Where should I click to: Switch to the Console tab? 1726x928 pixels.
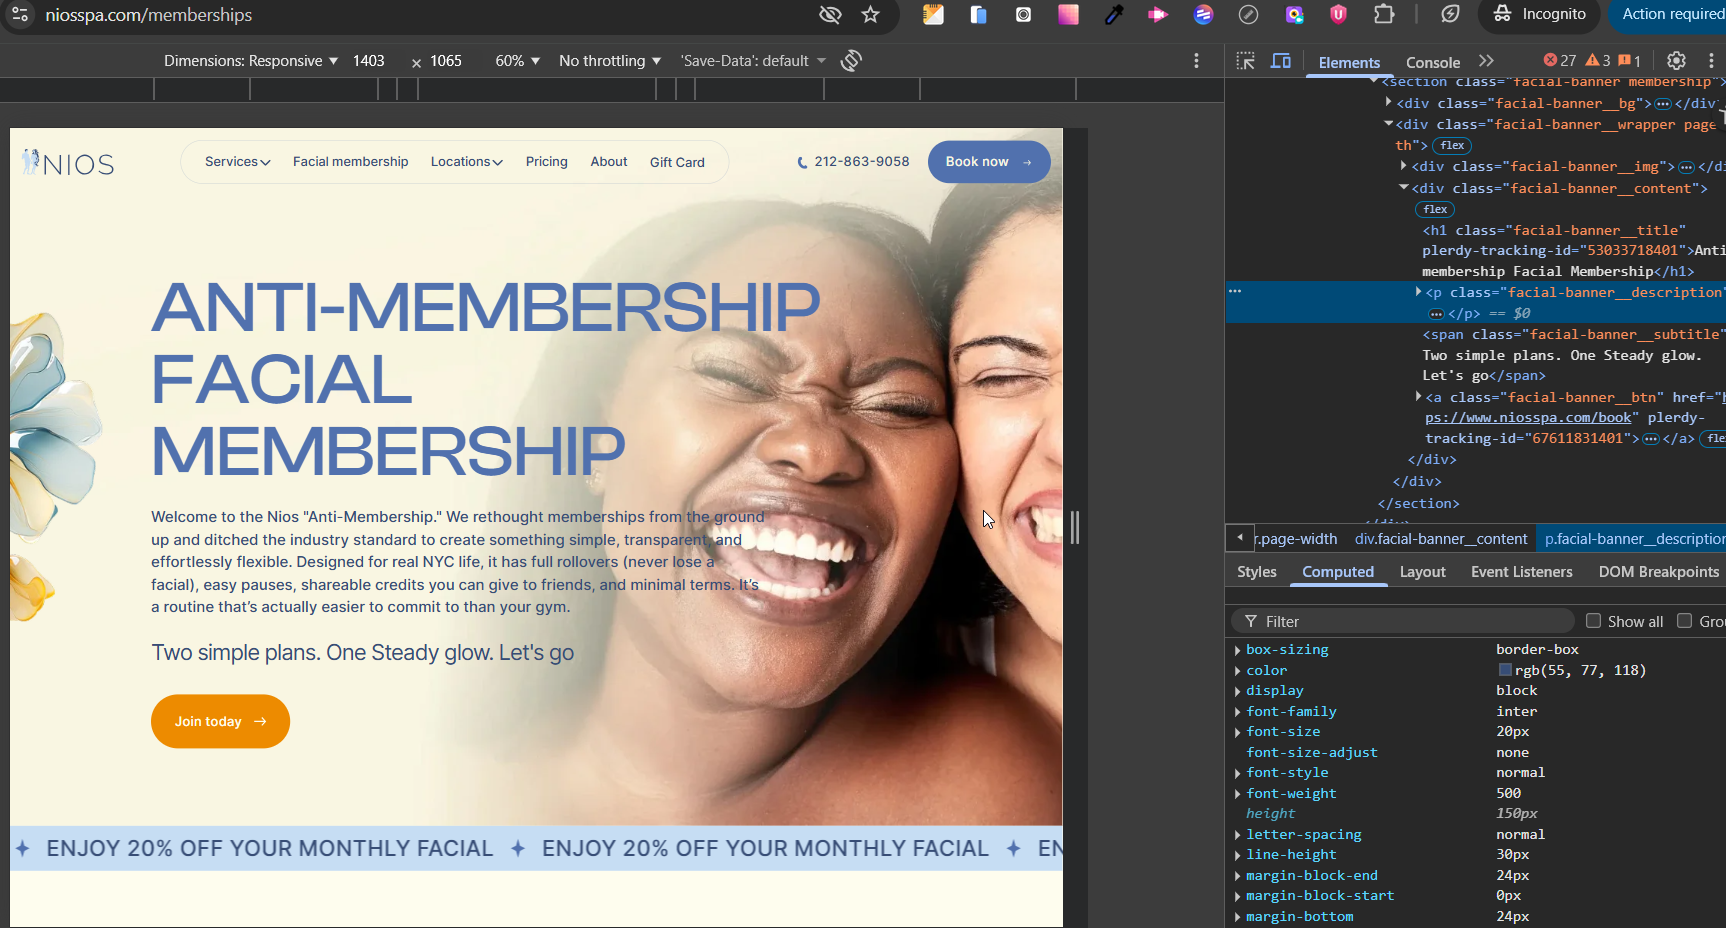coord(1433,62)
